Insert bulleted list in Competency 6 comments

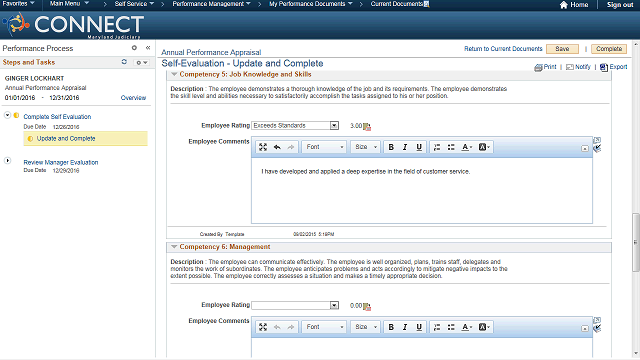click(451, 327)
